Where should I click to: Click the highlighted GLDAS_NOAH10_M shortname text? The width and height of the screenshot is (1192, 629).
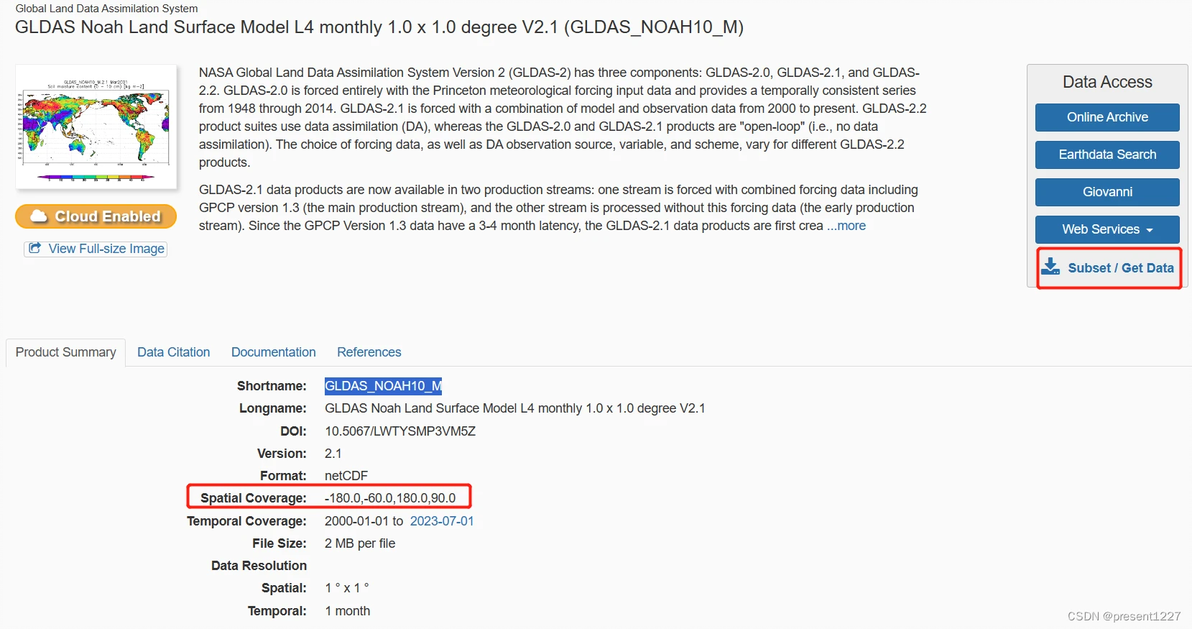(383, 386)
